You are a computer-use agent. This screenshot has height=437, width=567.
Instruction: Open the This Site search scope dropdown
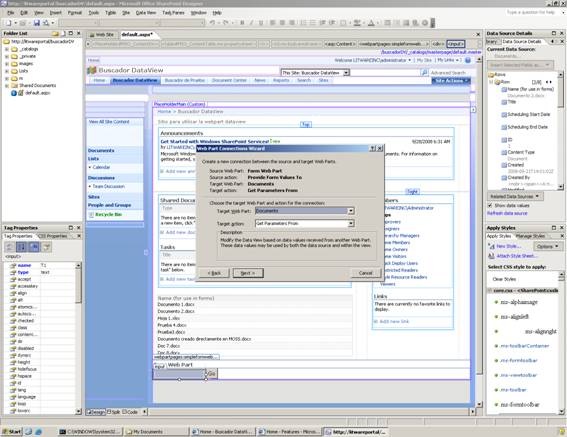pyautogui.click(x=346, y=73)
